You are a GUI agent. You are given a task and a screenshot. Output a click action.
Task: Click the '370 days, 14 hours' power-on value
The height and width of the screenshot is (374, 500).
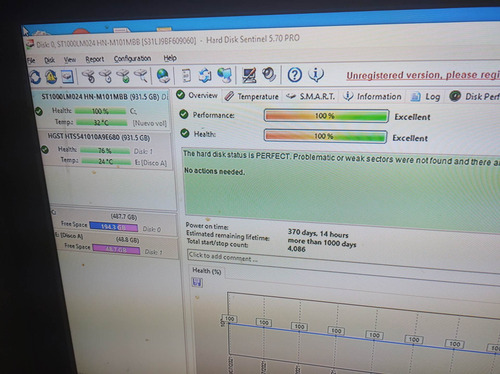coord(318,233)
